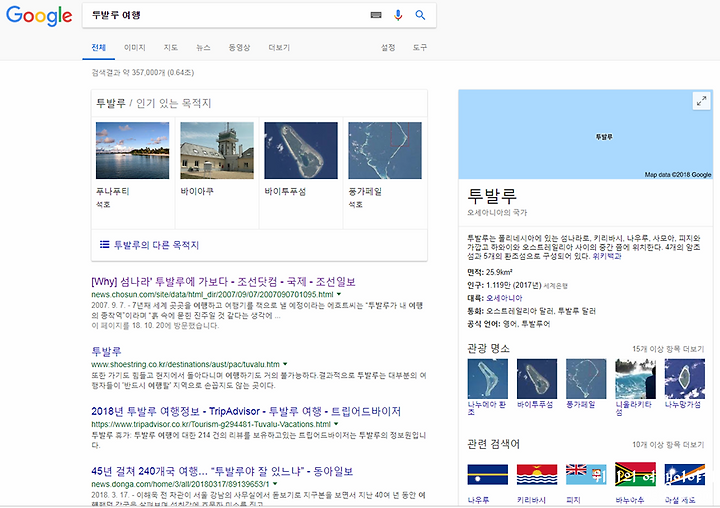720x508 pixels.
Task: Click the 키리바시 flag
Action: click(x=537, y=474)
